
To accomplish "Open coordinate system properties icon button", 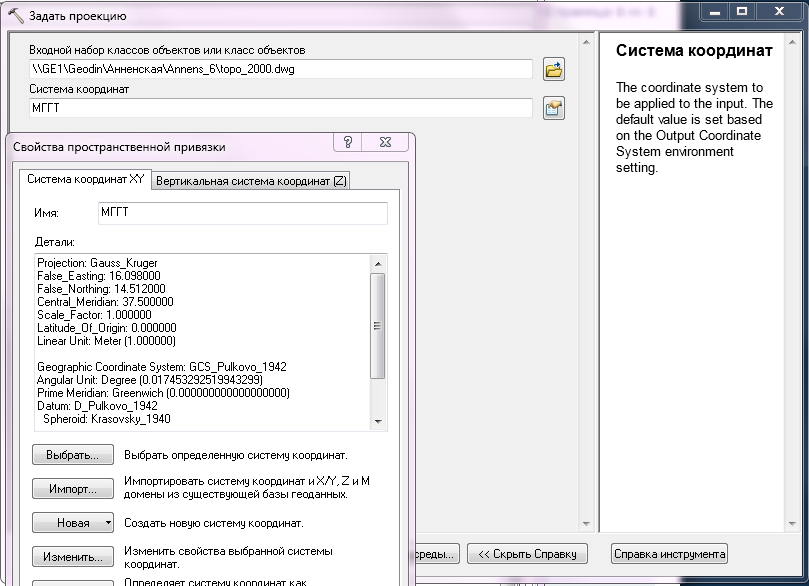I will pyautogui.click(x=554, y=108).
